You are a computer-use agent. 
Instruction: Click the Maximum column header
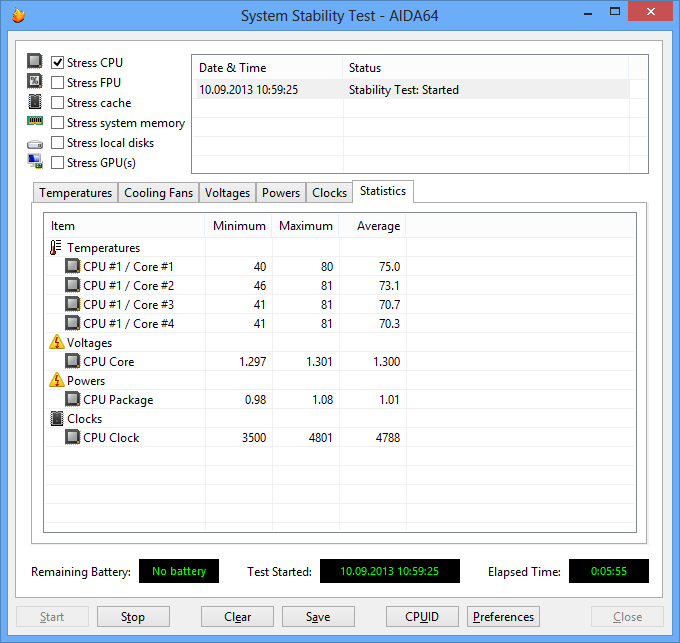point(305,226)
